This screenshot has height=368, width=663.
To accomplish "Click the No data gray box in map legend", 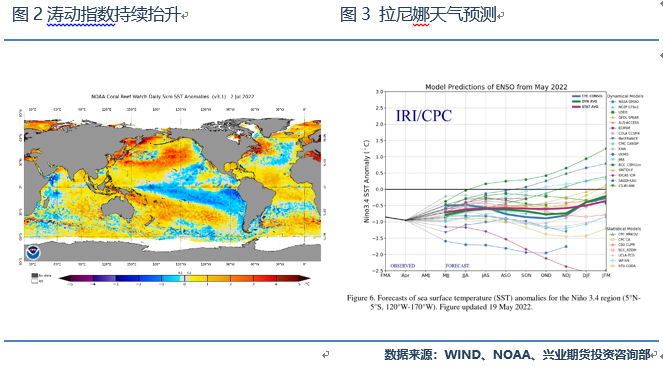I will click(35, 275).
